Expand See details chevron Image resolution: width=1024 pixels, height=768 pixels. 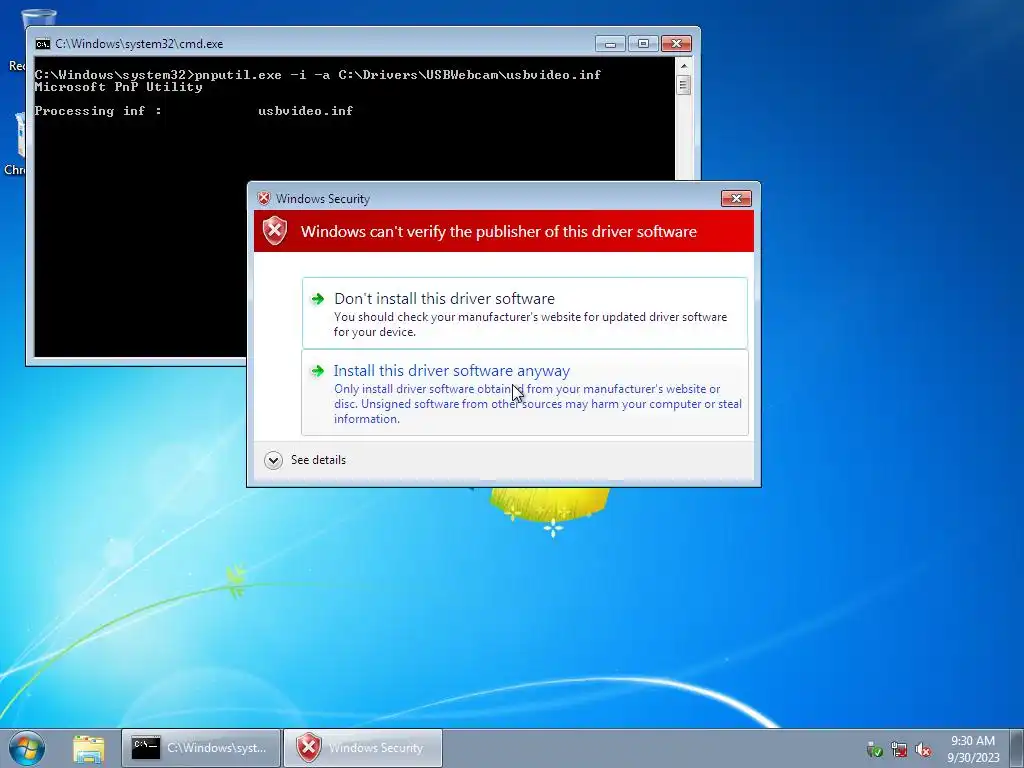coord(273,460)
